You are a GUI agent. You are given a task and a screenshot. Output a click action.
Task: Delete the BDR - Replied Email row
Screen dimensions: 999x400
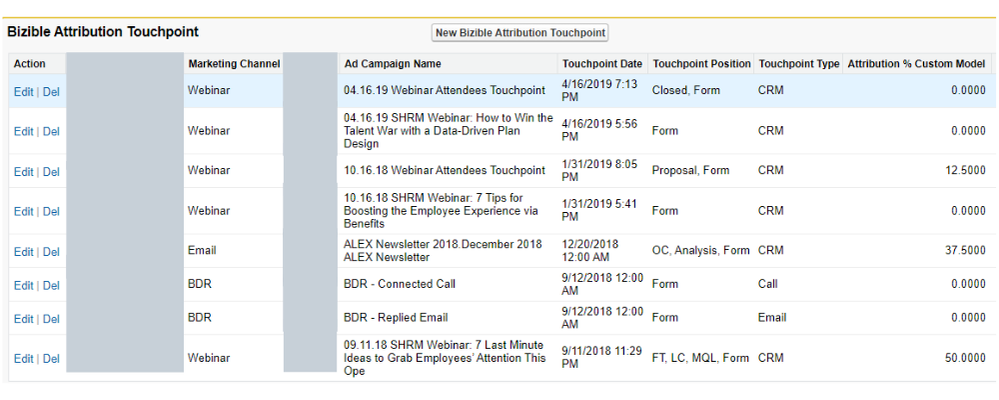pos(51,319)
